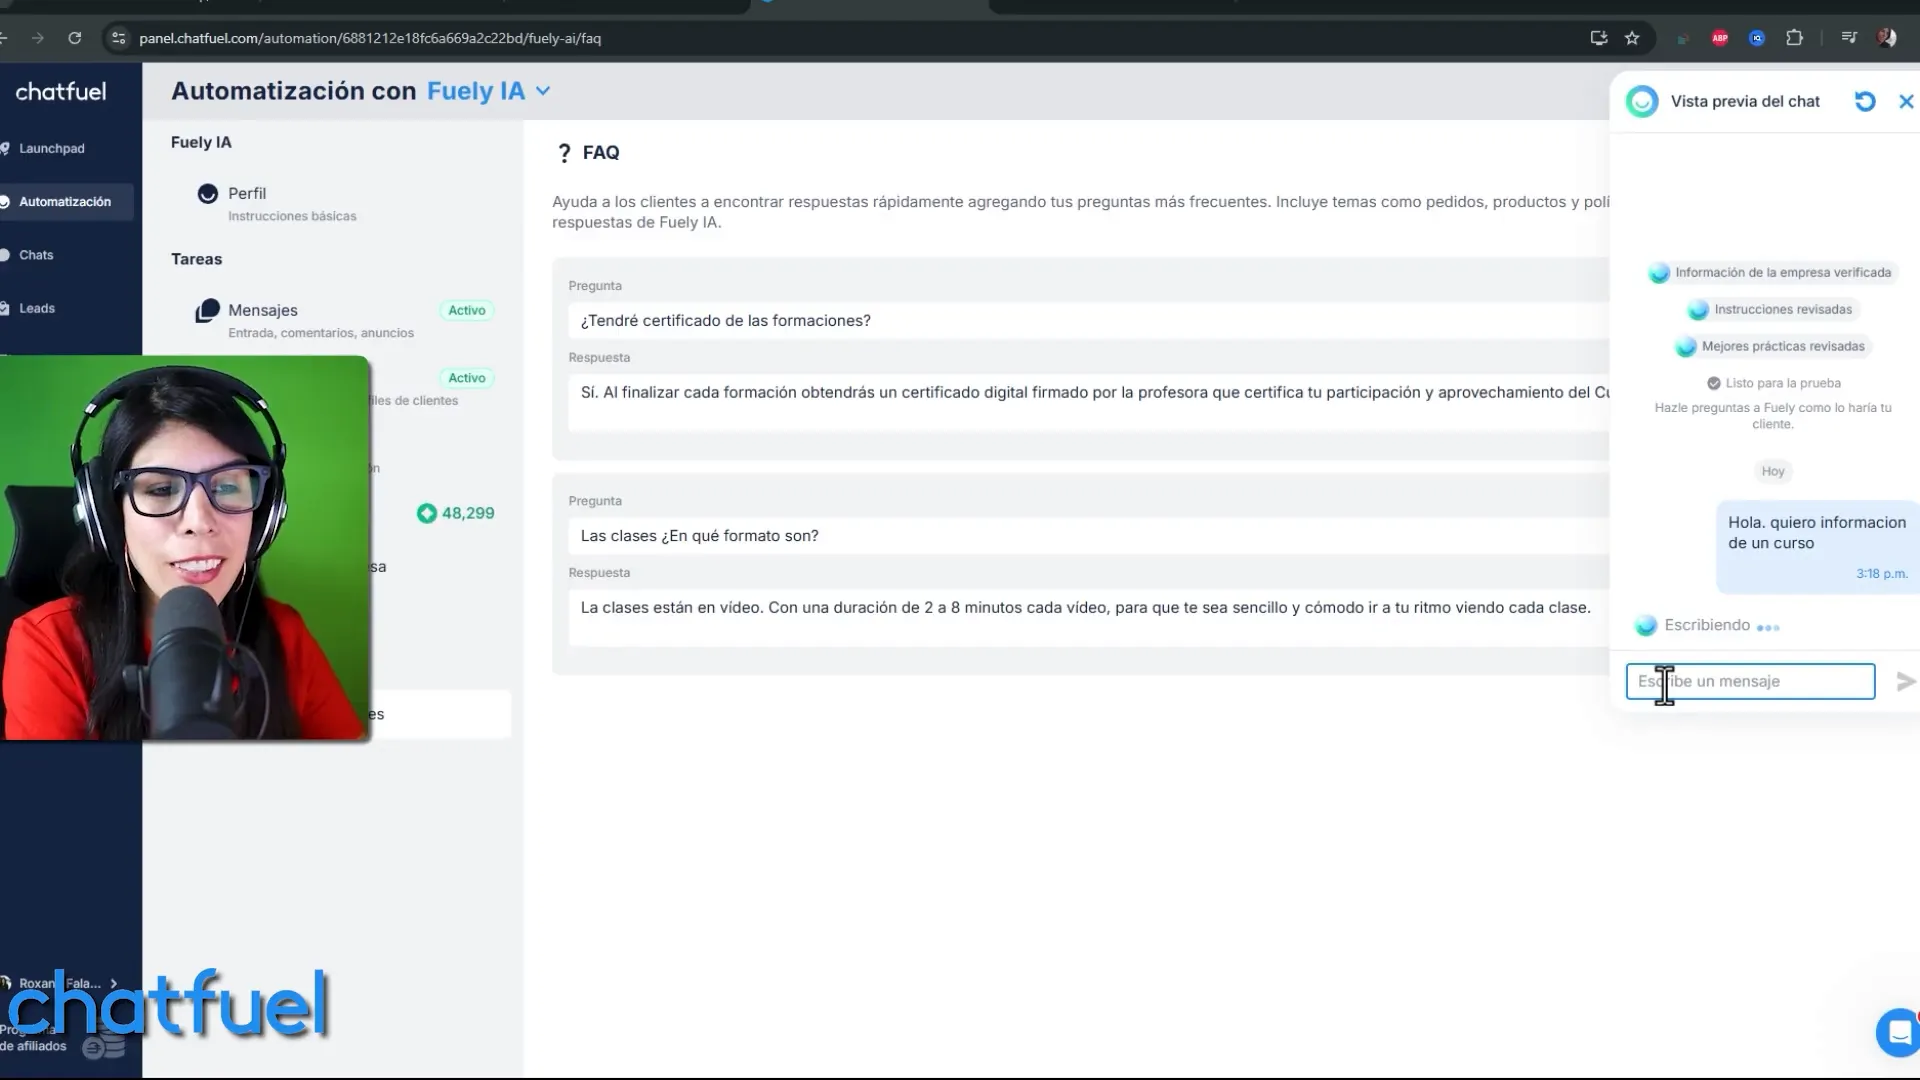The height and width of the screenshot is (1080, 1920).
Task: Click the Mensajes chat bubble icon
Action: pos(207,311)
